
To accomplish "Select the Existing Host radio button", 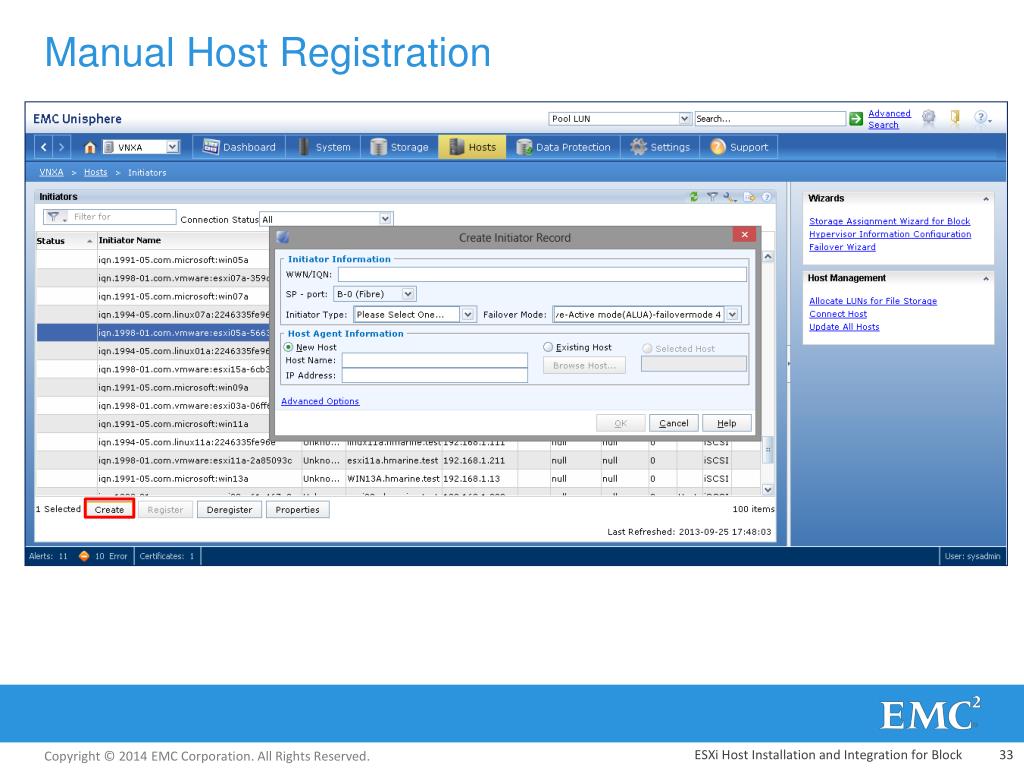I will [548, 347].
